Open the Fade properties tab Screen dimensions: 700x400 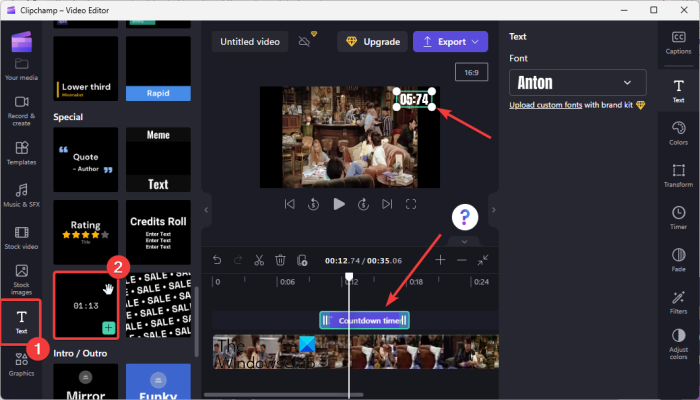pyautogui.click(x=678, y=260)
